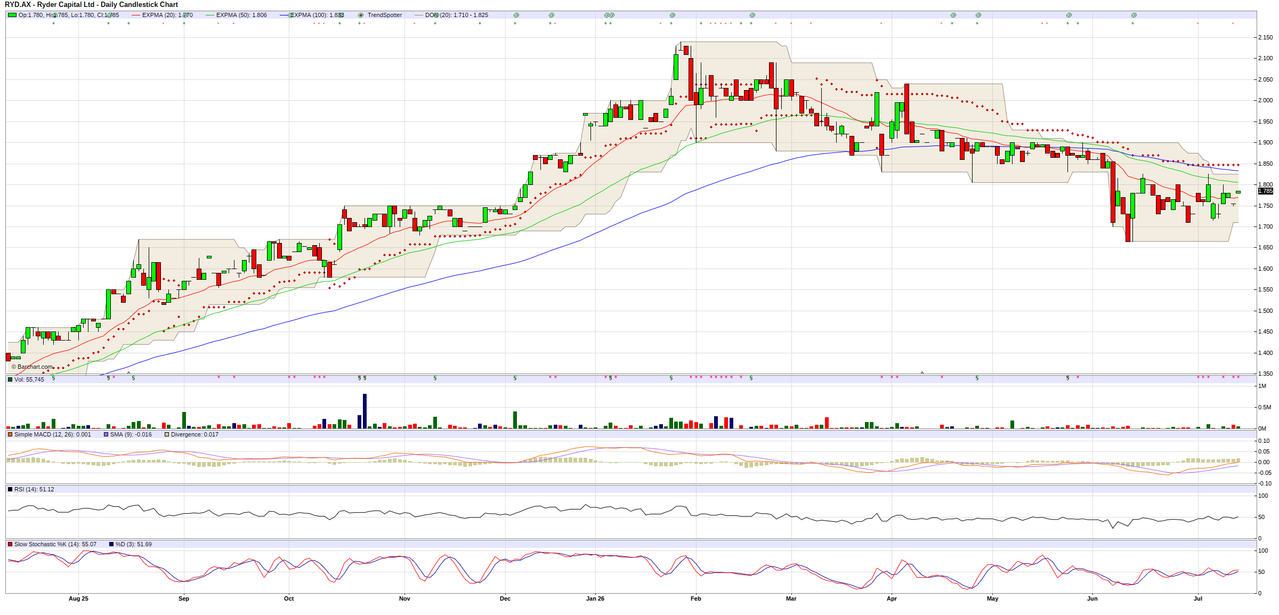Click the orange Simple MACD legend square
This screenshot has width=1279, height=615.
[9, 434]
